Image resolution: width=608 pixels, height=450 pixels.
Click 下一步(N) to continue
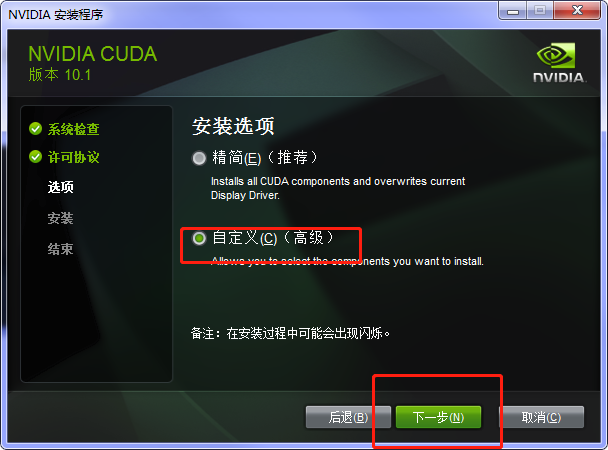[x=438, y=417]
